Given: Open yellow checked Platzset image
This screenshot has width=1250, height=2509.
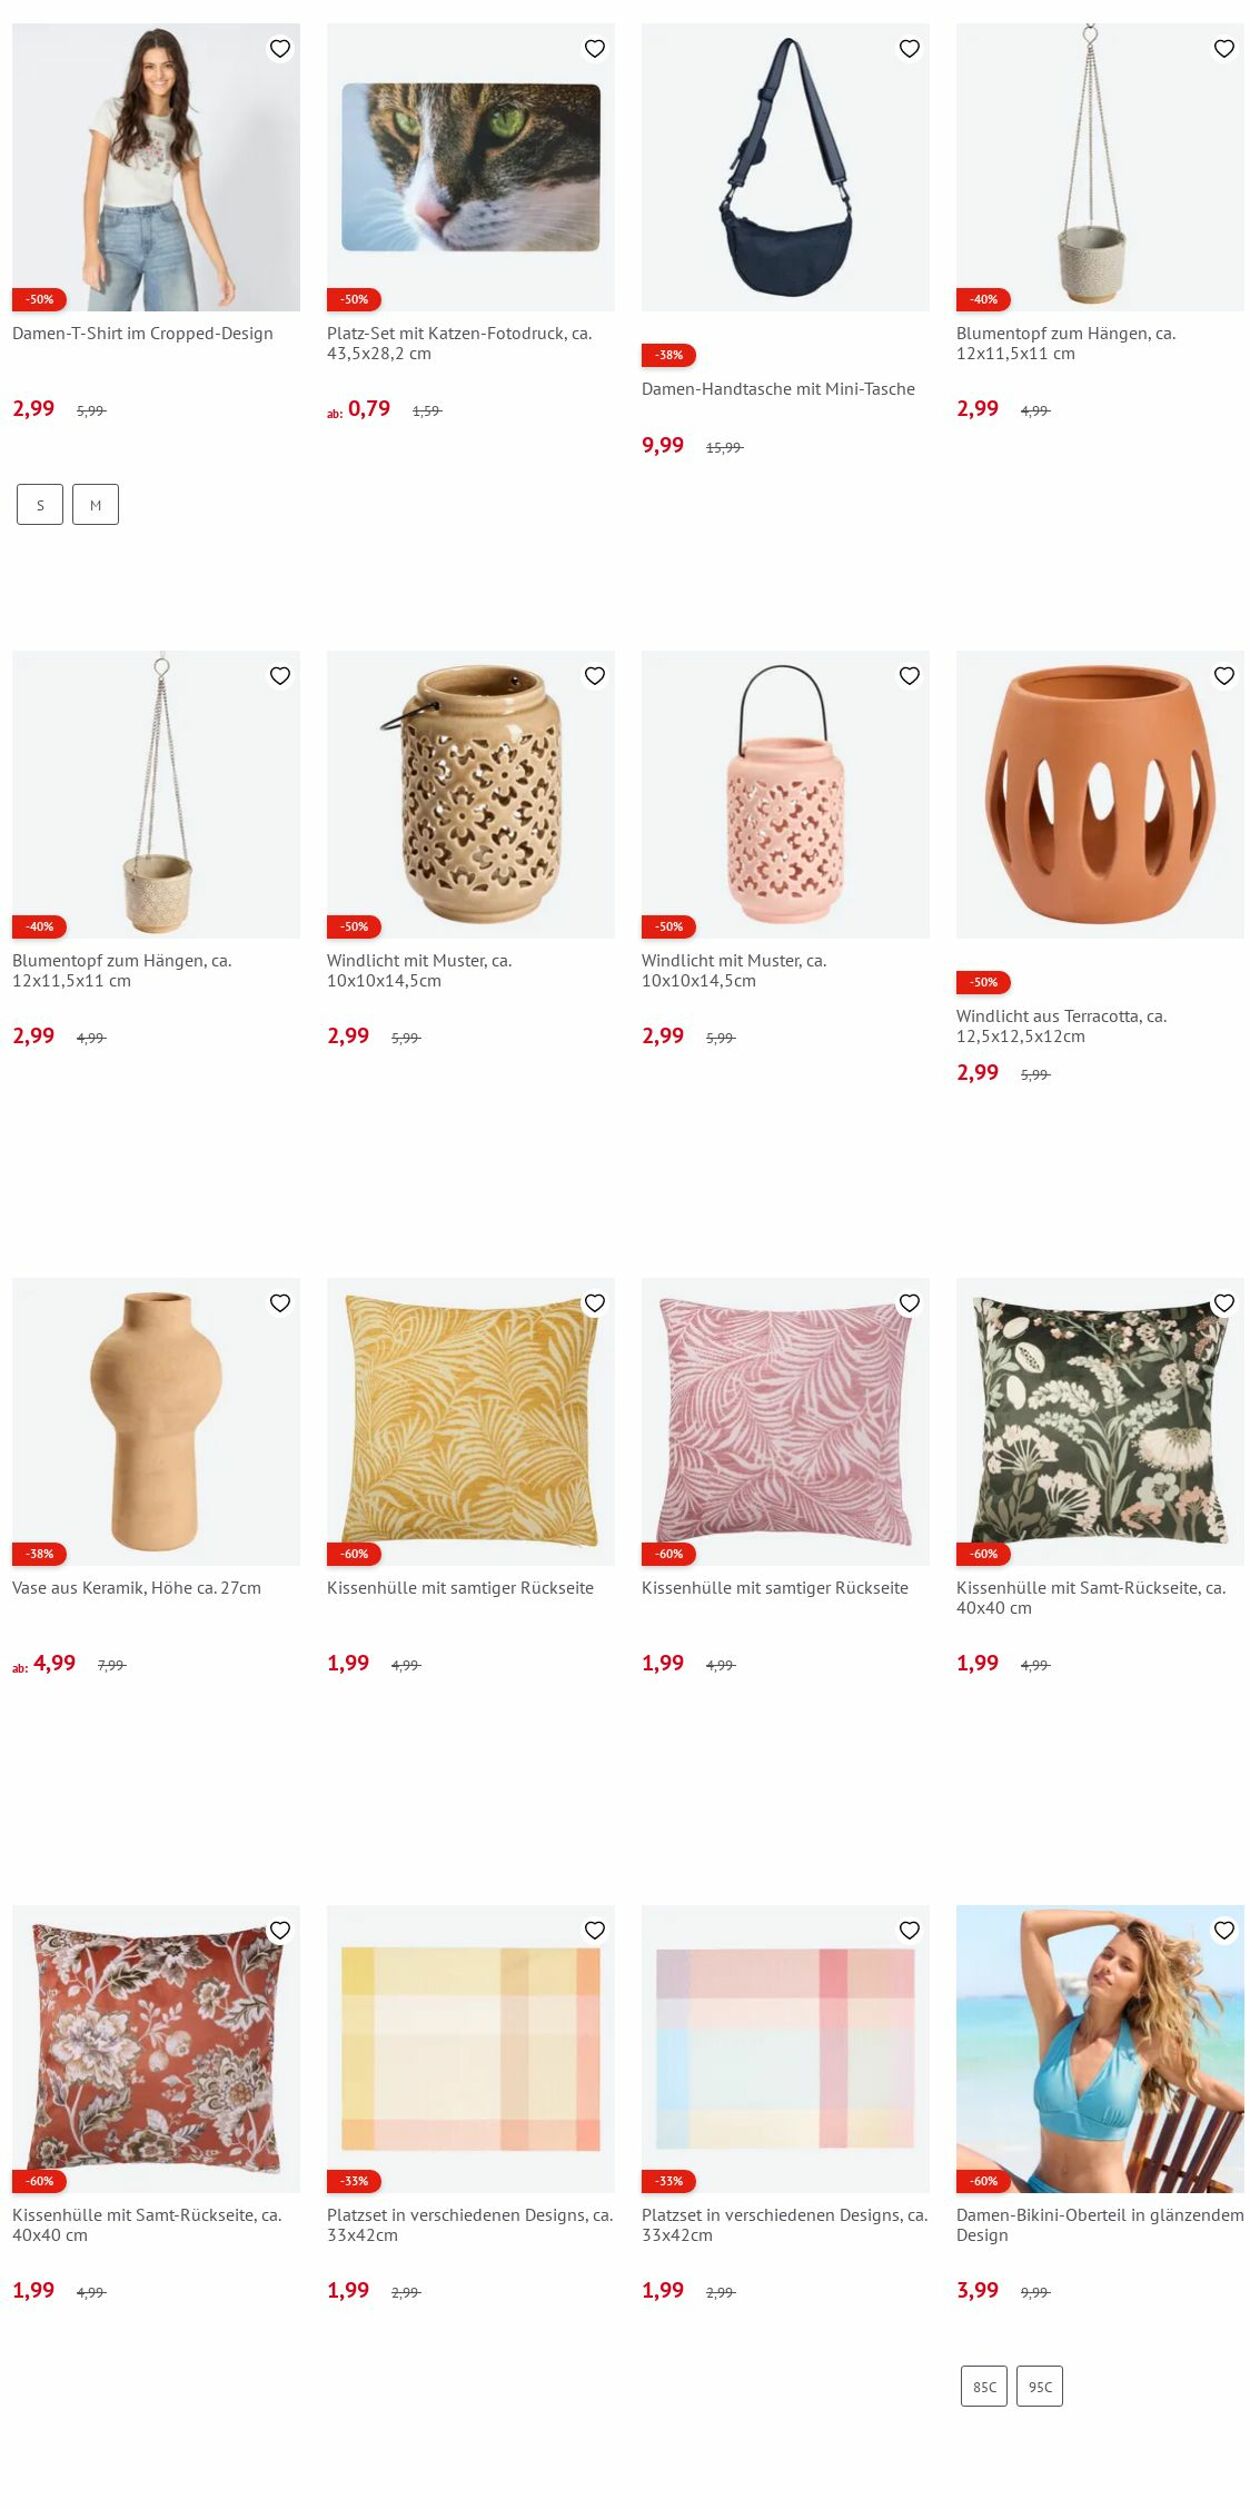Looking at the screenshot, I should [470, 2049].
